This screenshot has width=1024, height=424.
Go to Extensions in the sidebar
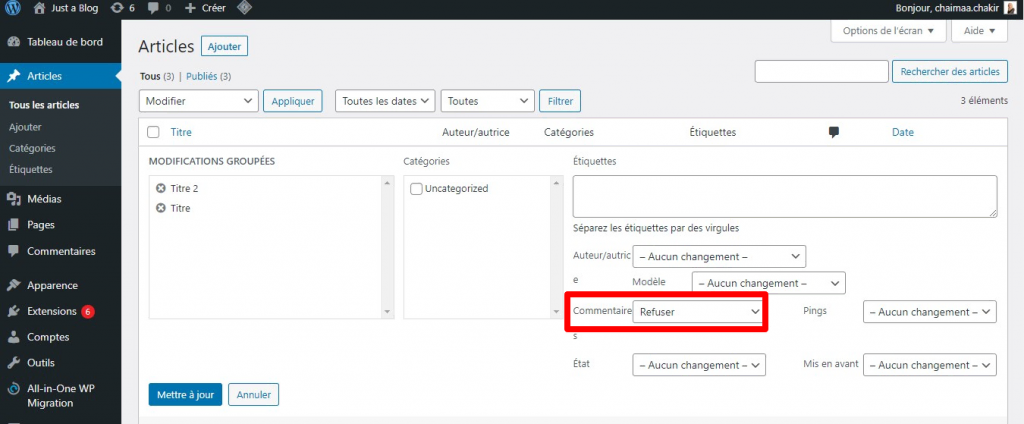pyautogui.click(x=52, y=311)
